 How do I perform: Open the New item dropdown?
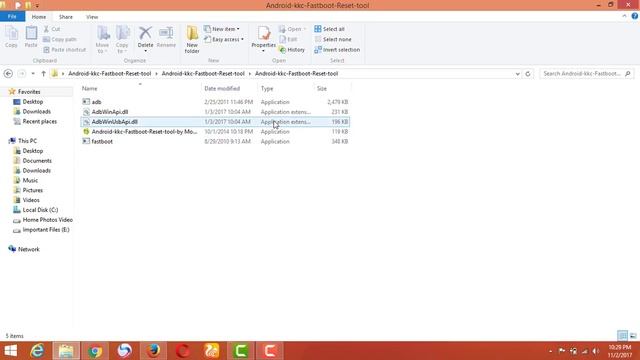tap(222, 29)
